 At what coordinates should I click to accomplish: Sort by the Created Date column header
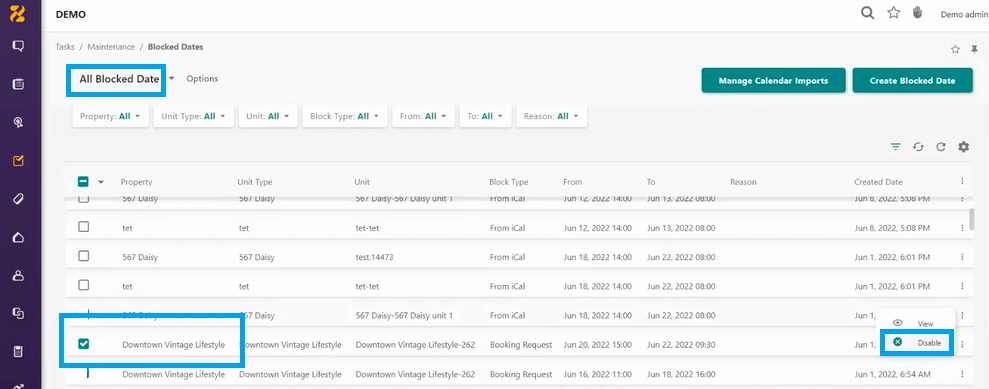click(878, 182)
